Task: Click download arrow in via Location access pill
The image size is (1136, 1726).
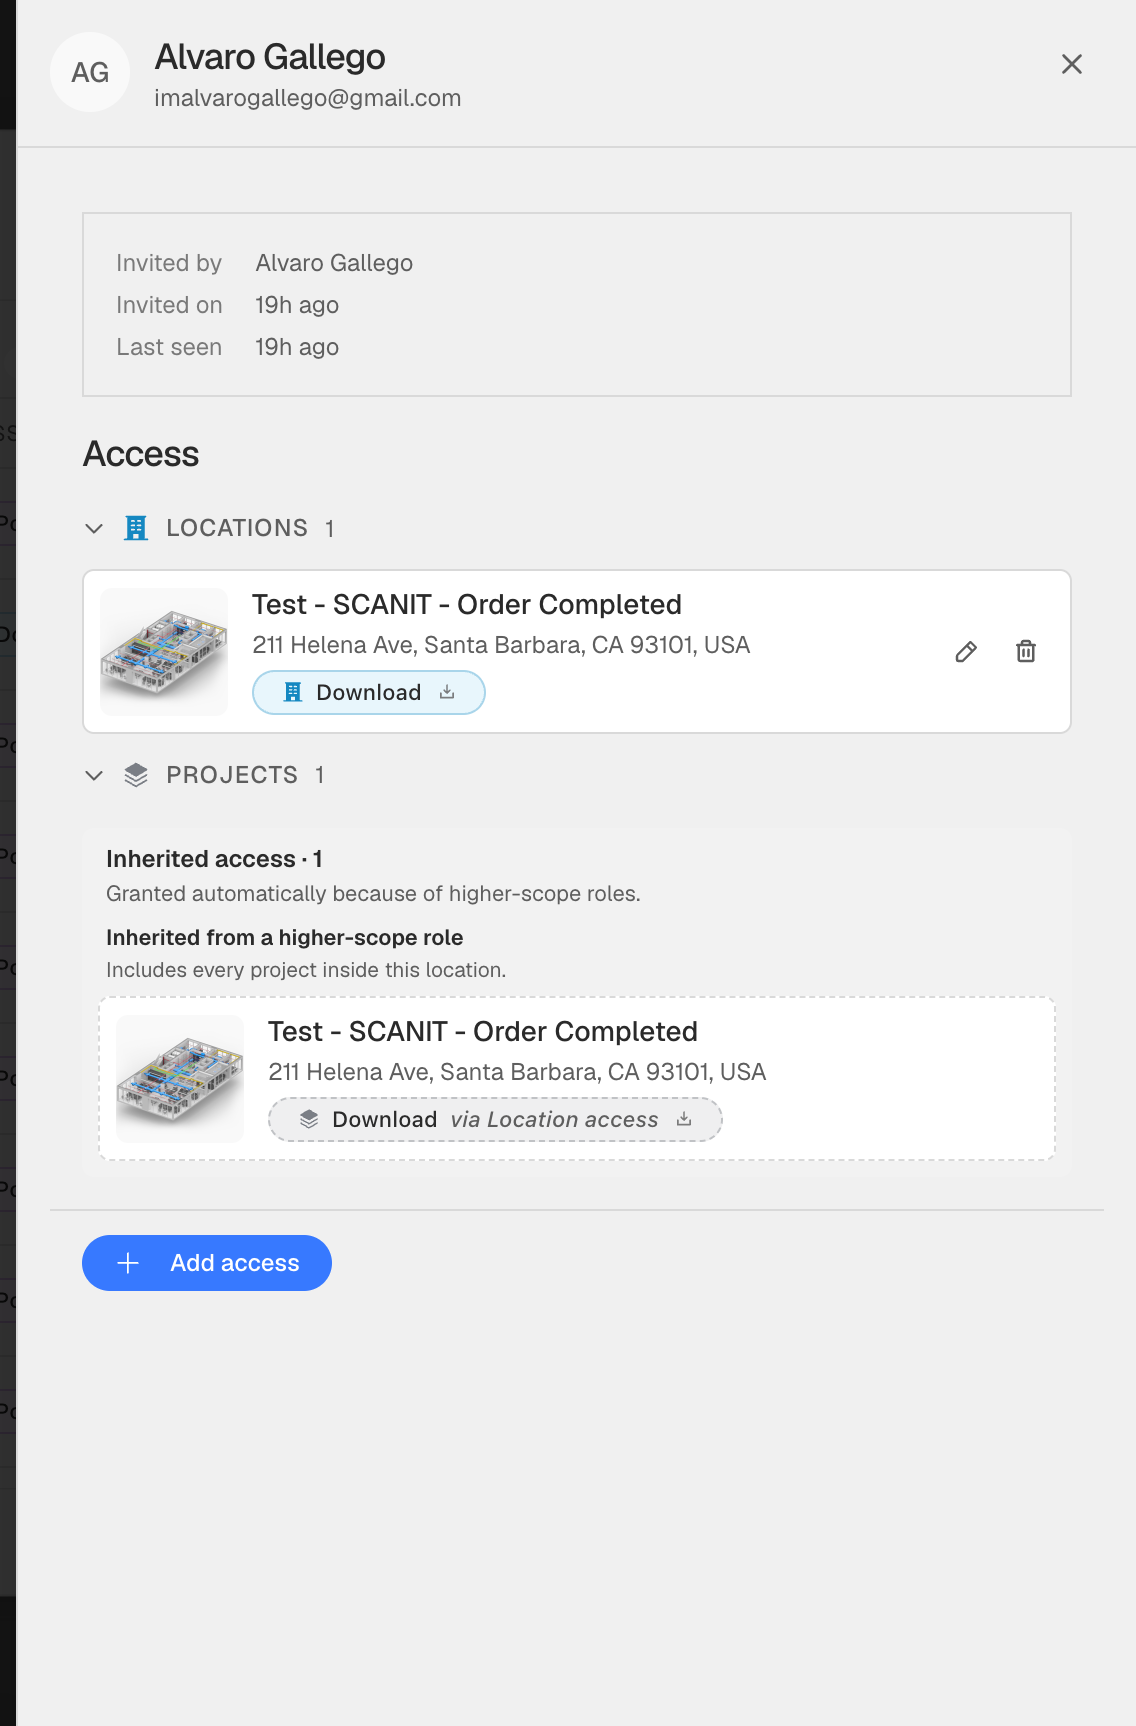Action: click(x=684, y=1119)
